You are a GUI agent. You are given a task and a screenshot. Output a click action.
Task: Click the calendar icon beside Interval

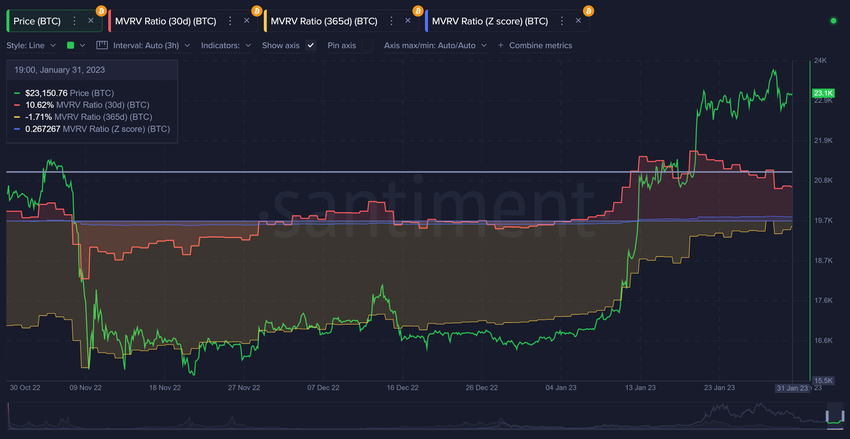coord(102,46)
